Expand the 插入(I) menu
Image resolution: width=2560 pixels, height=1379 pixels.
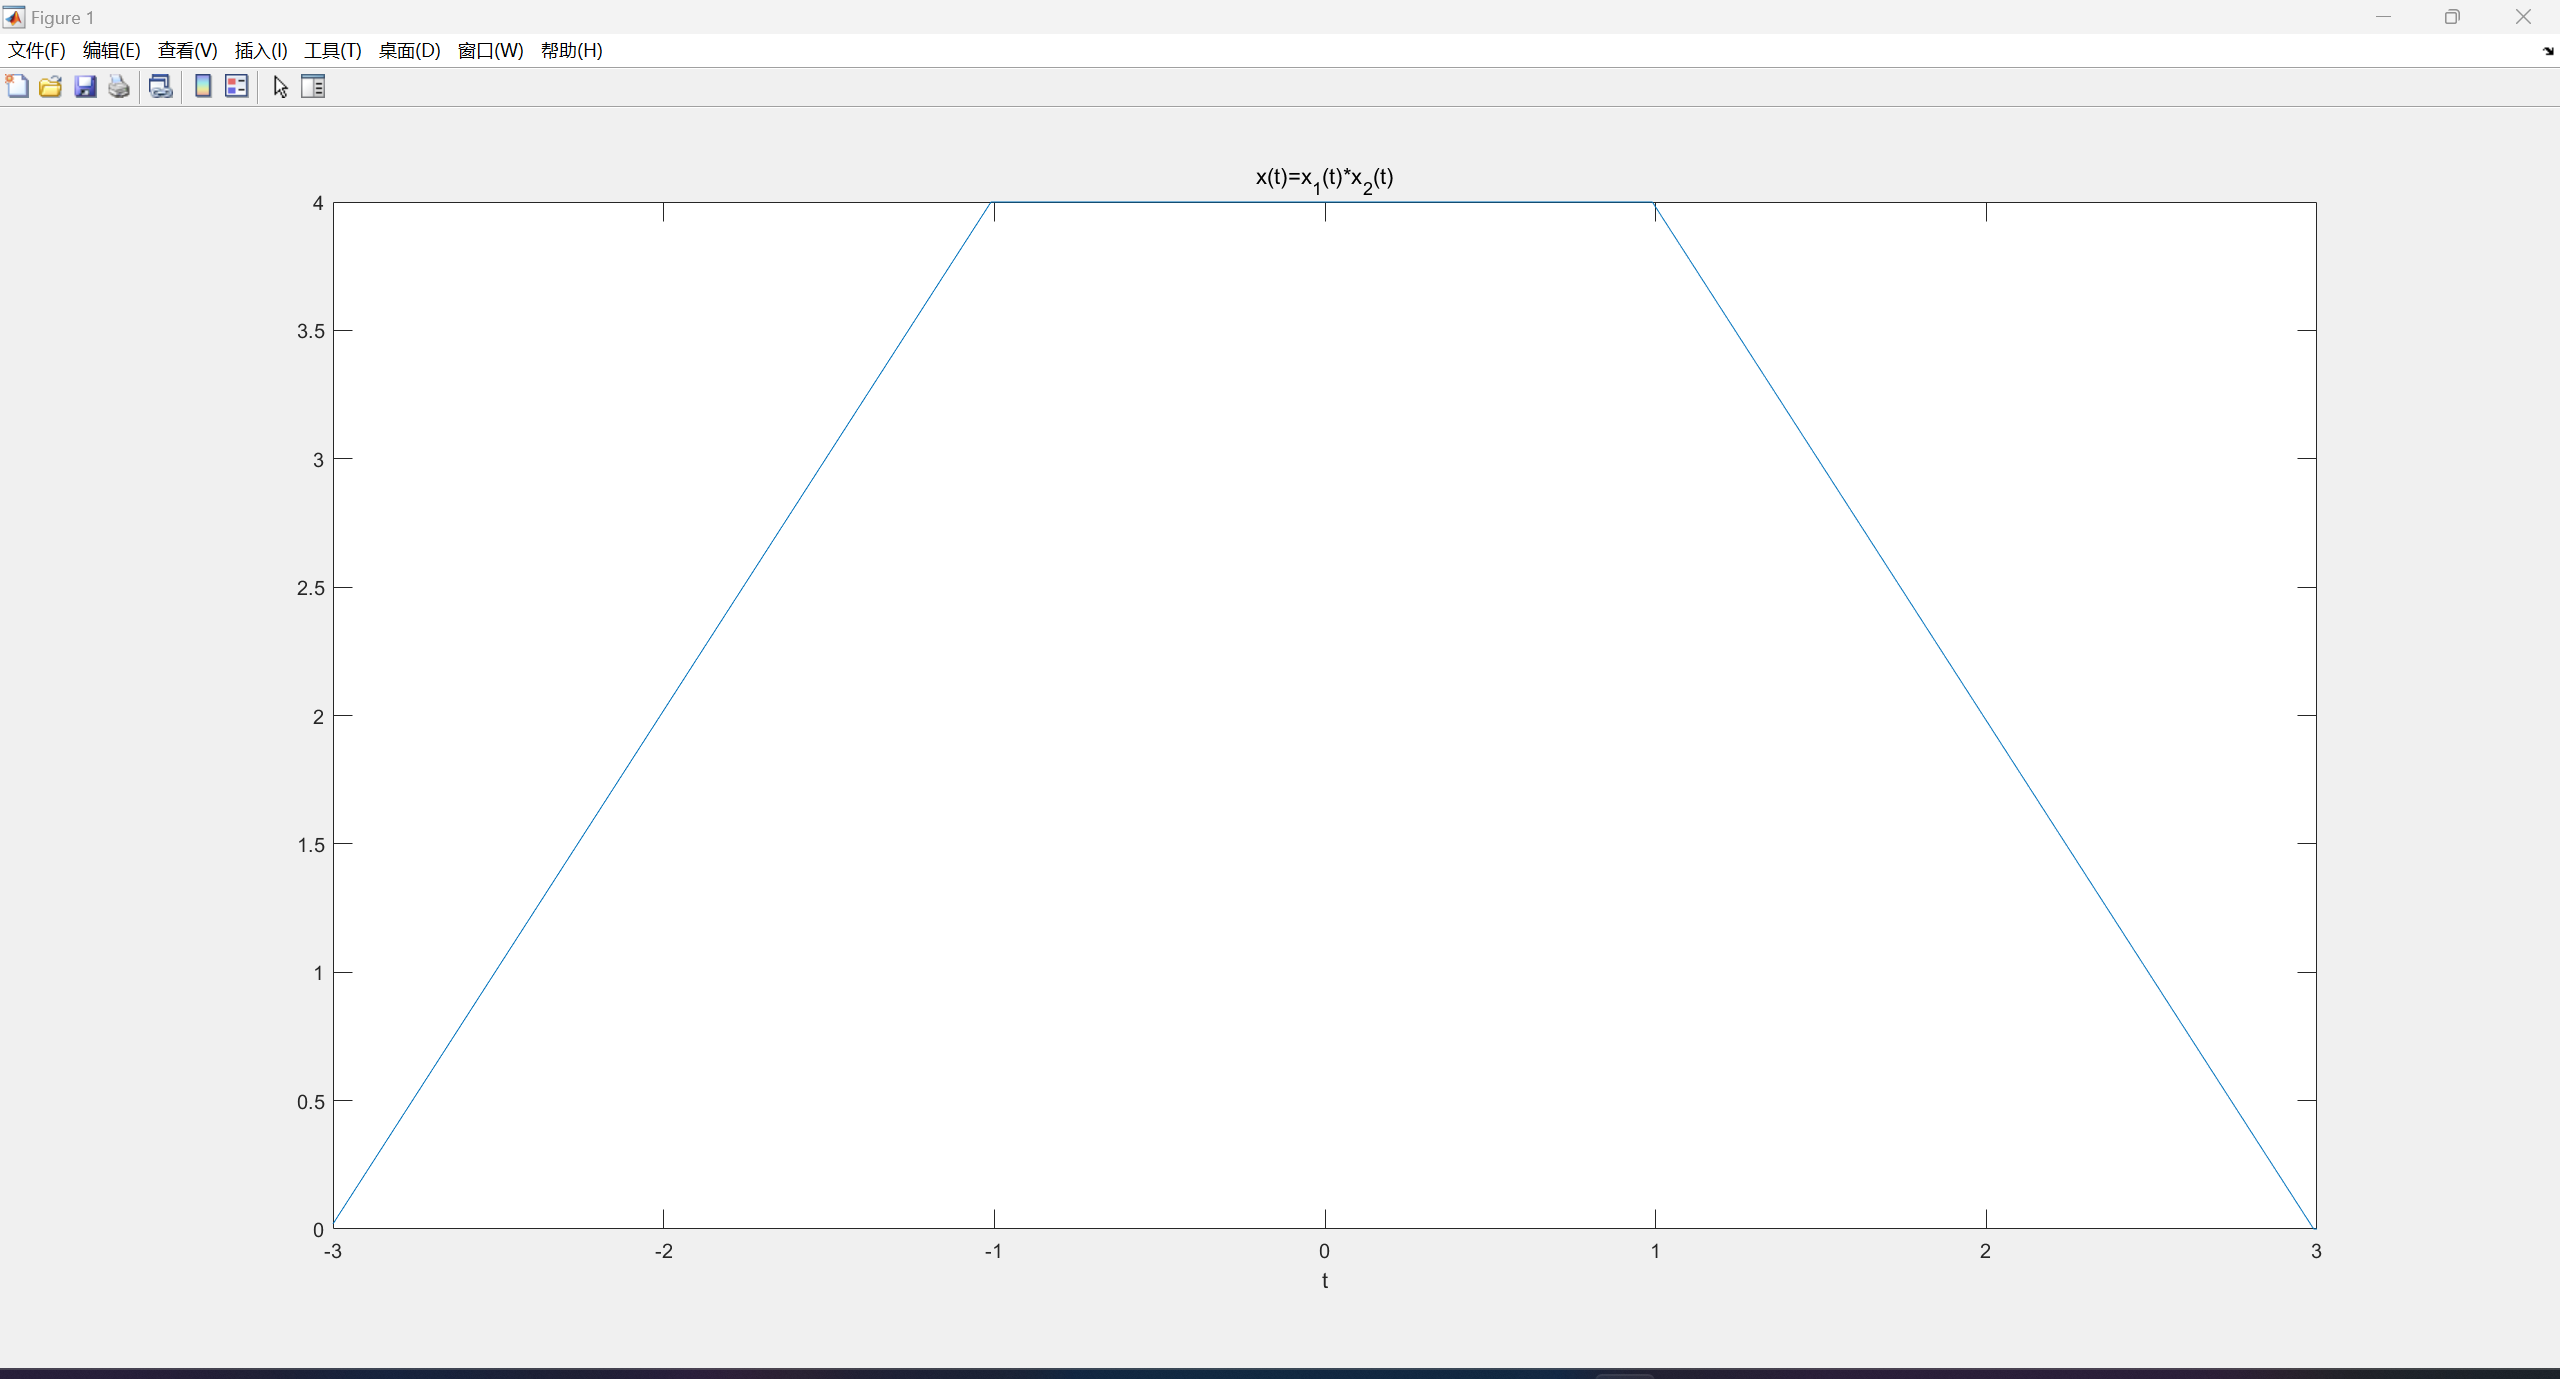click(261, 51)
